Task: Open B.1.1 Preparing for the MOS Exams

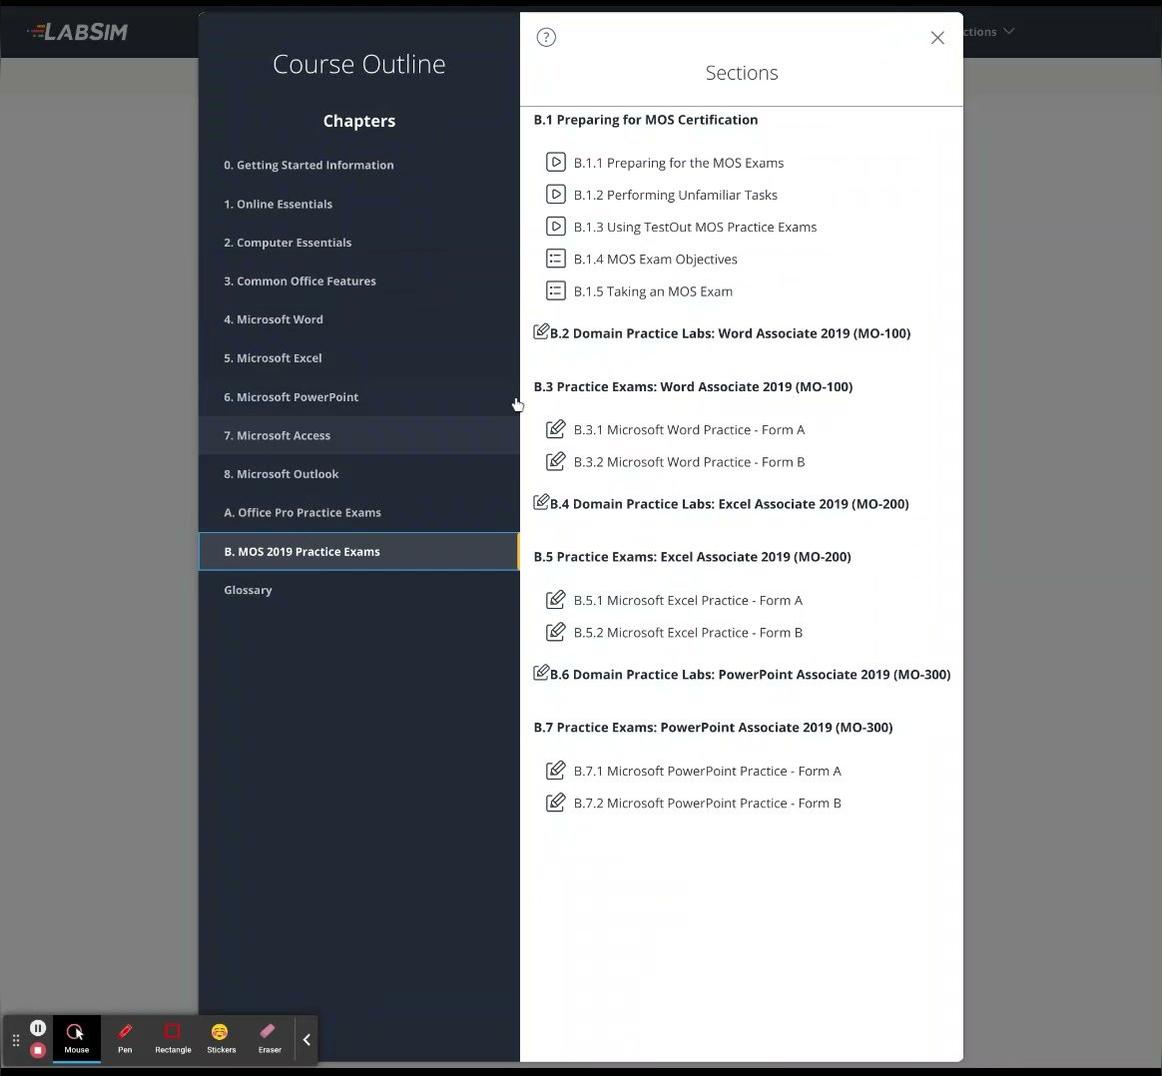Action: coord(678,162)
